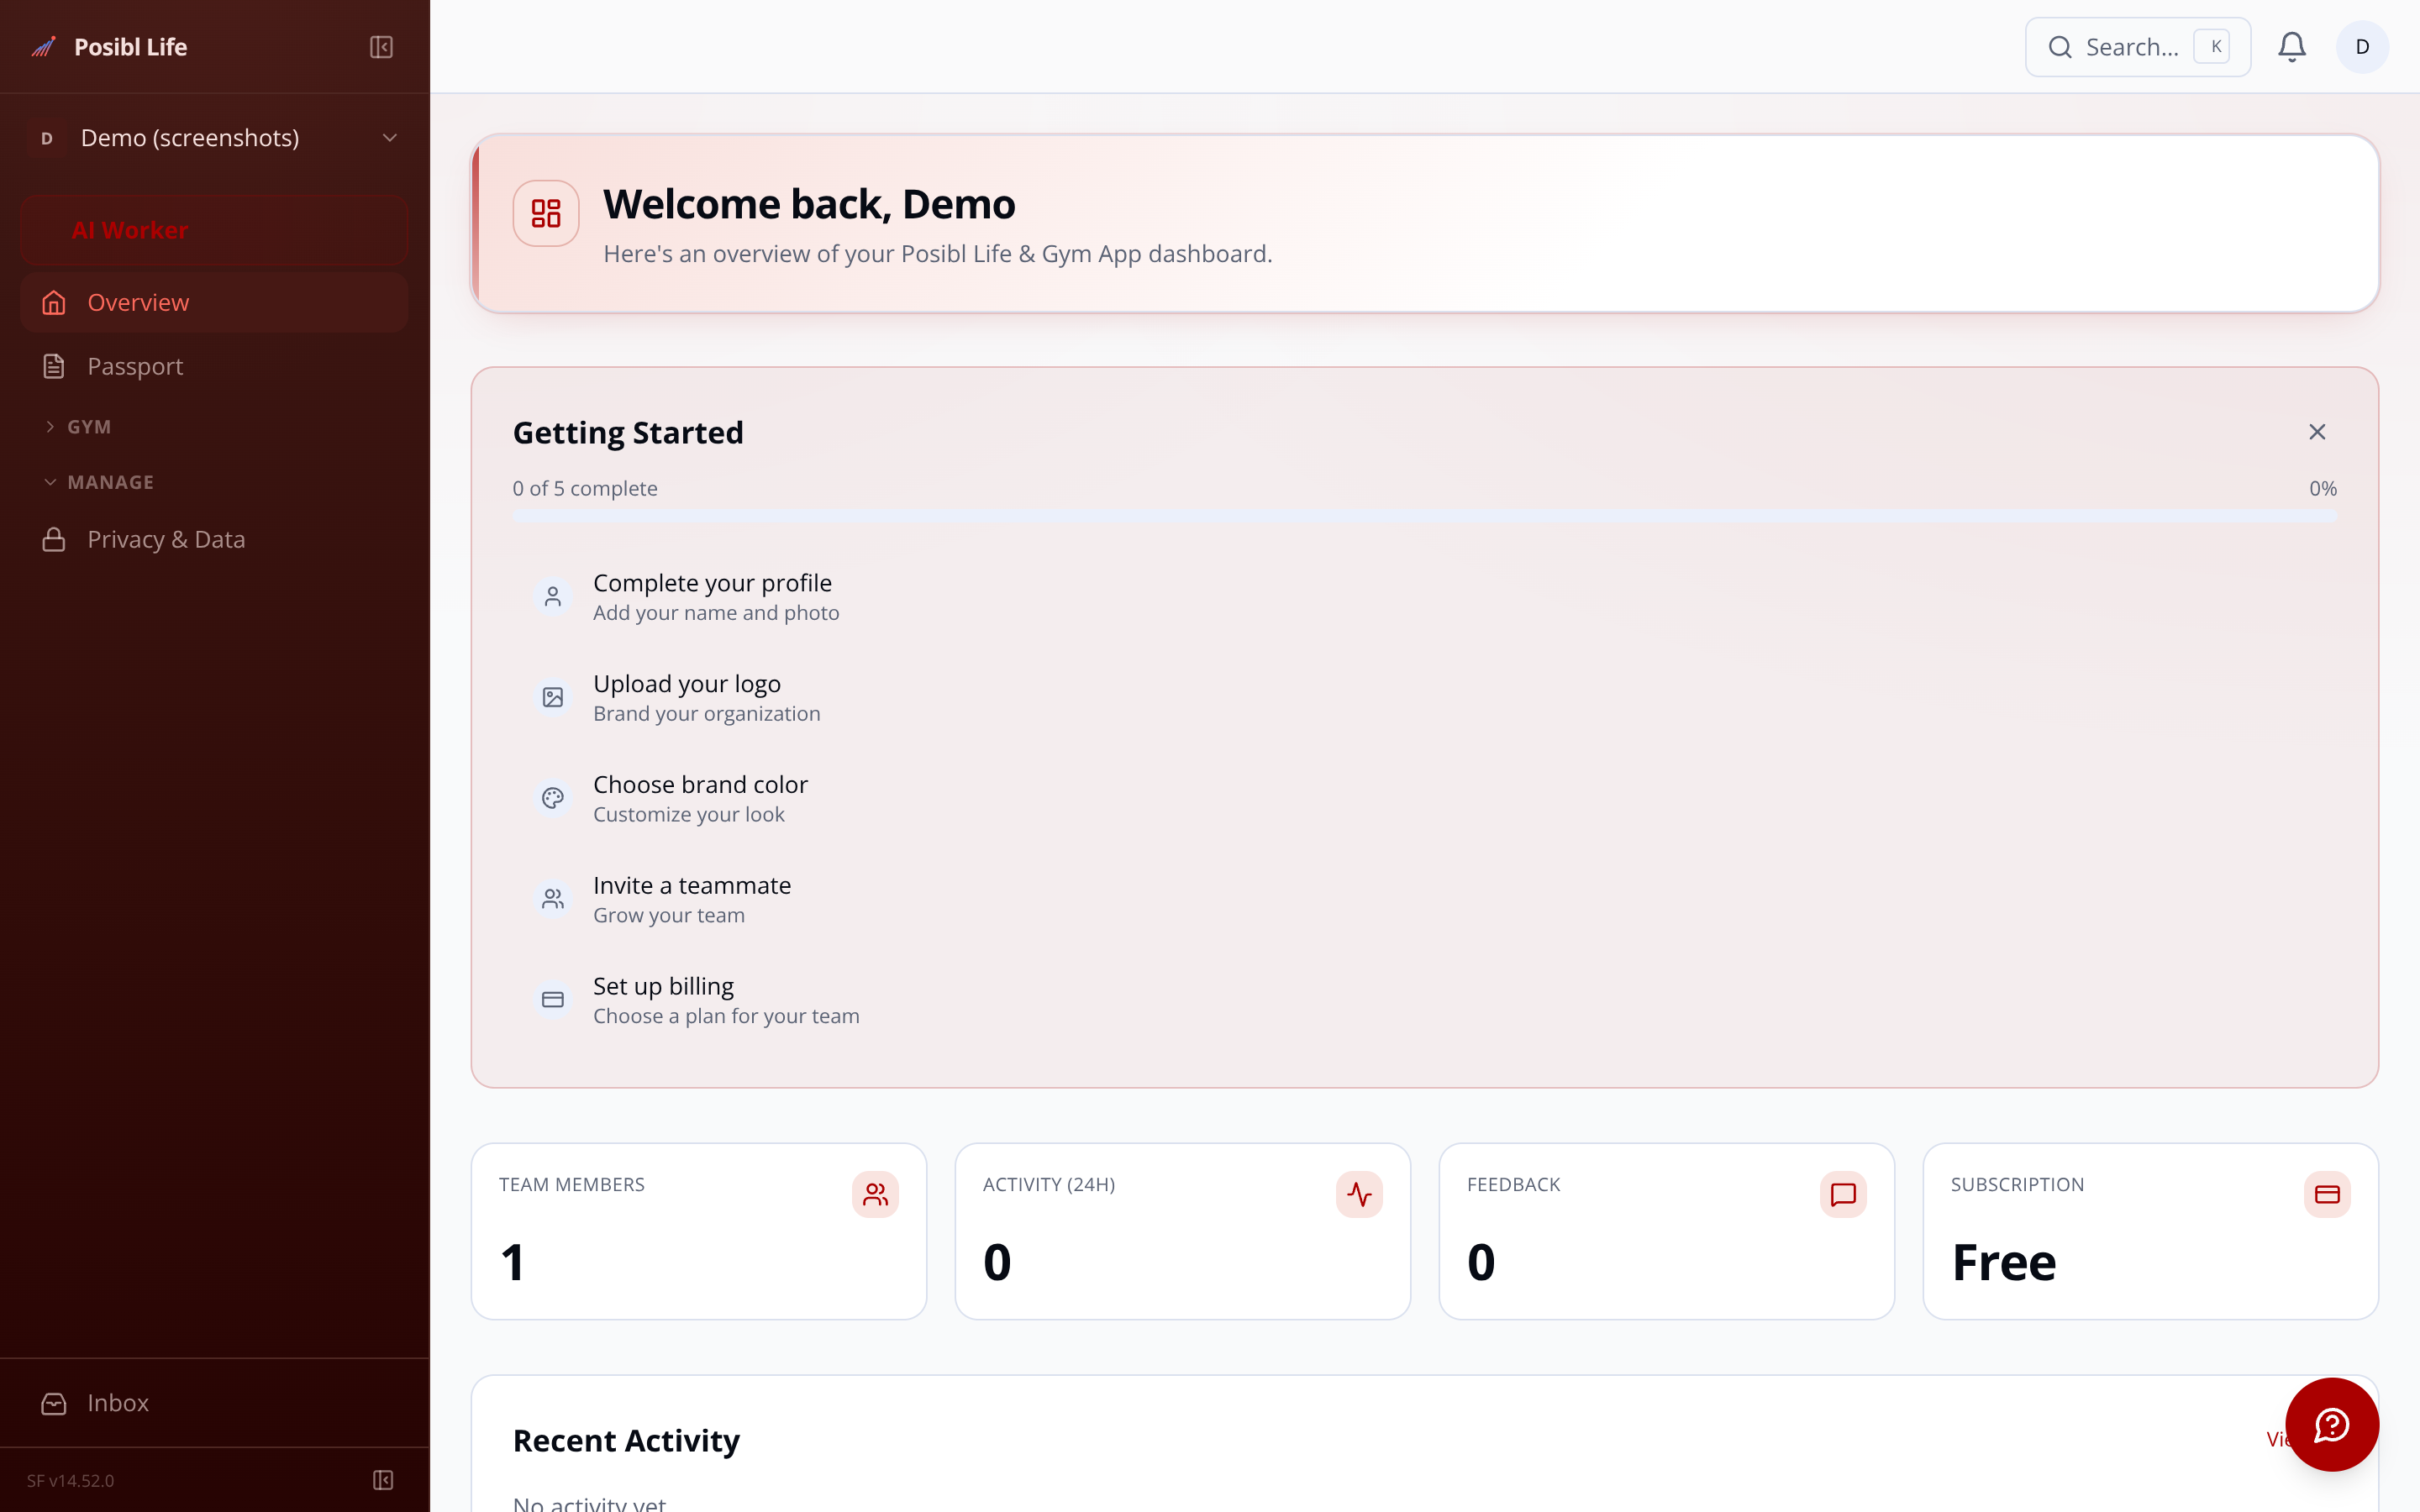This screenshot has width=2420, height=1512.
Task: Click the Getting Started progress bar
Action: click(1424, 516)
